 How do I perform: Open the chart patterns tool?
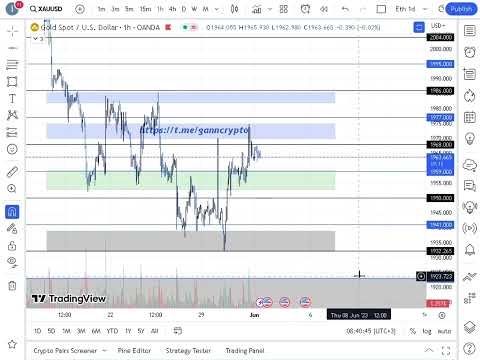(x=12, y=115)
